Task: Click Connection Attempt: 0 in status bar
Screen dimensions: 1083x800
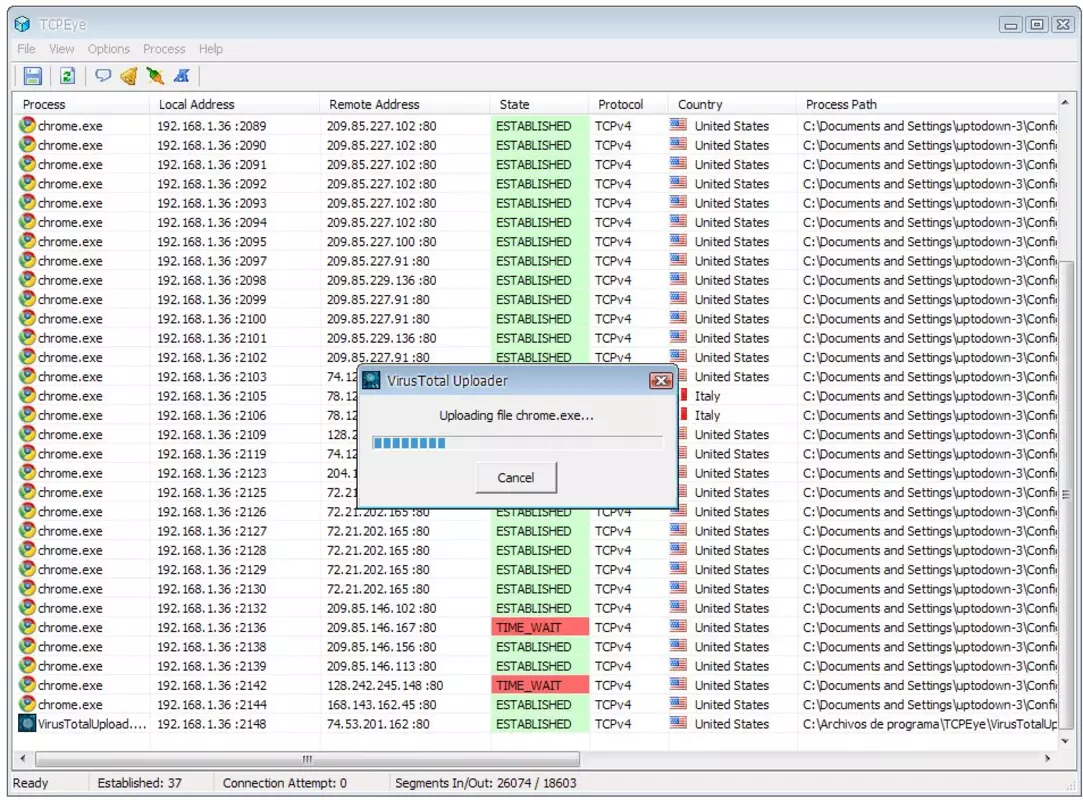Action: (x=285, y=783)
